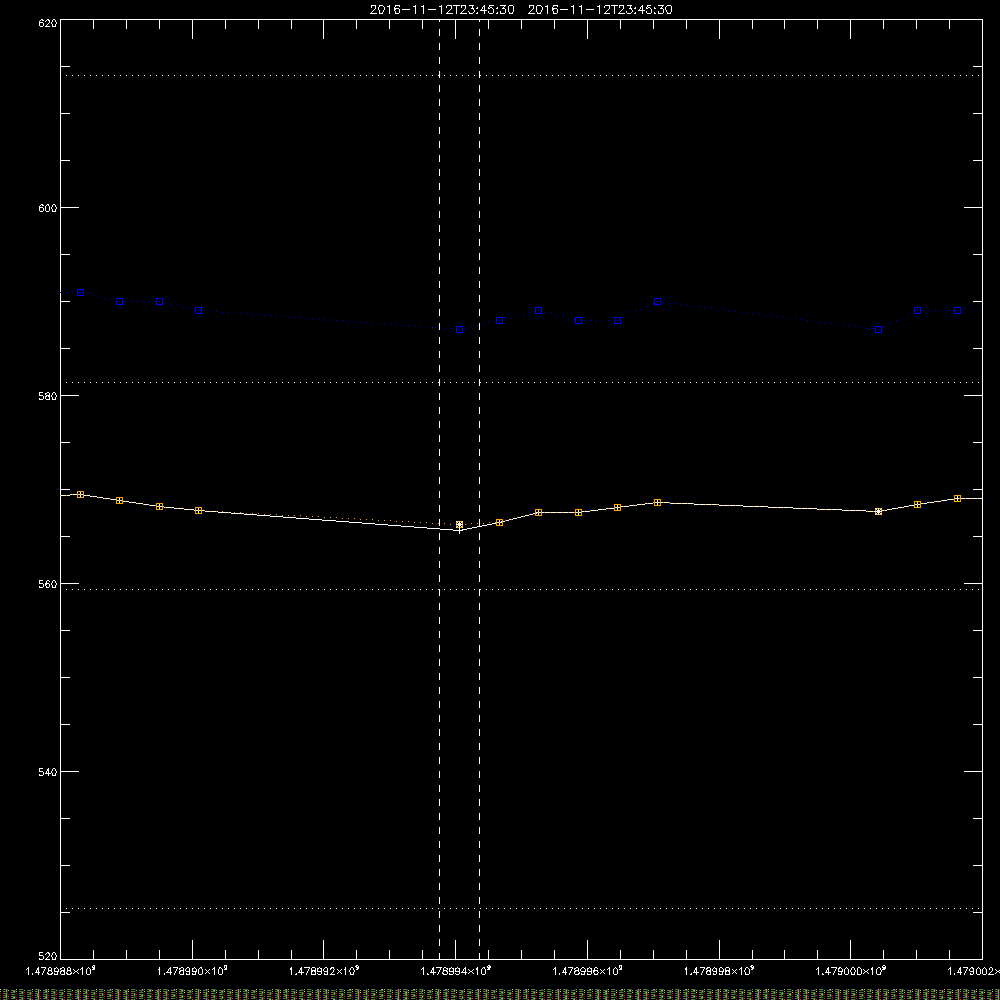The height and width of the screenshot is (1000, 1000).
Task: Select the leftmost blue square data marker
Action: click(80, 293)
